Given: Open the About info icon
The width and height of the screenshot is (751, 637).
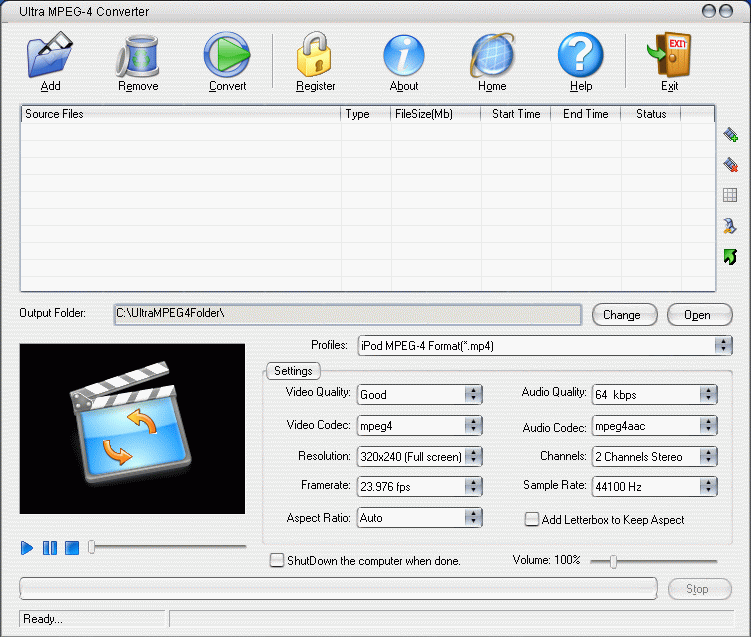Looking at the screenshot, I should click(404, 56).
